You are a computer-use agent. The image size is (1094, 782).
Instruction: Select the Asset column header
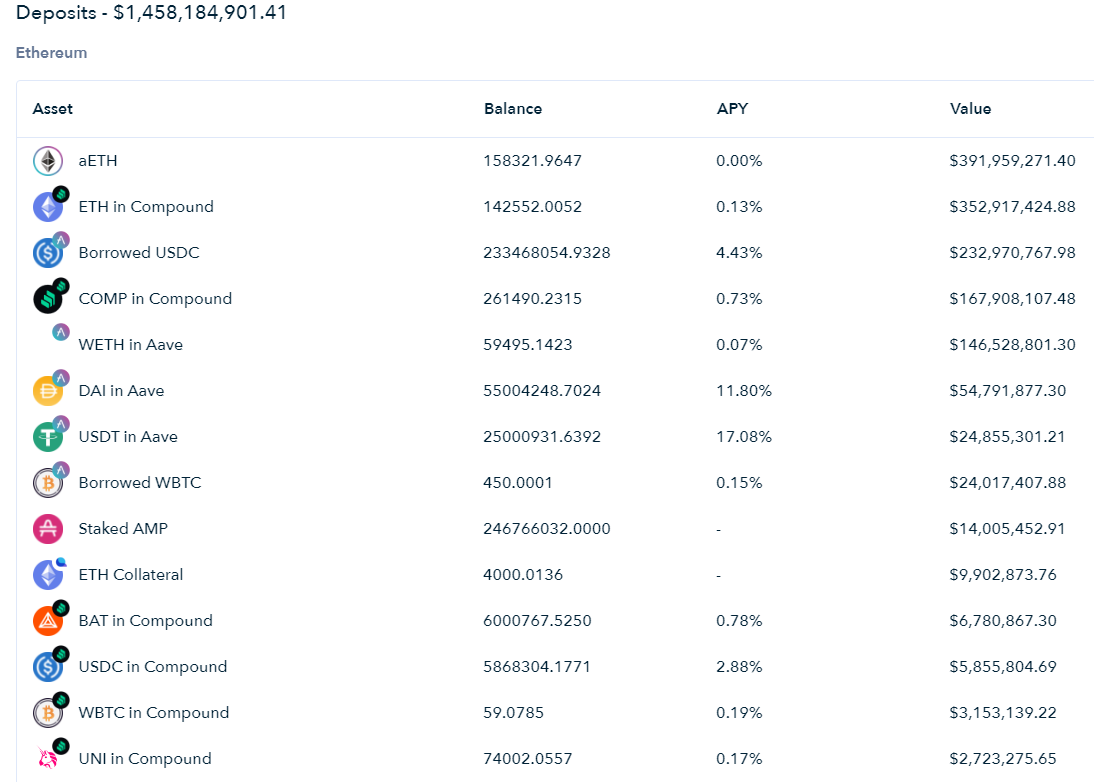point(52,109)
